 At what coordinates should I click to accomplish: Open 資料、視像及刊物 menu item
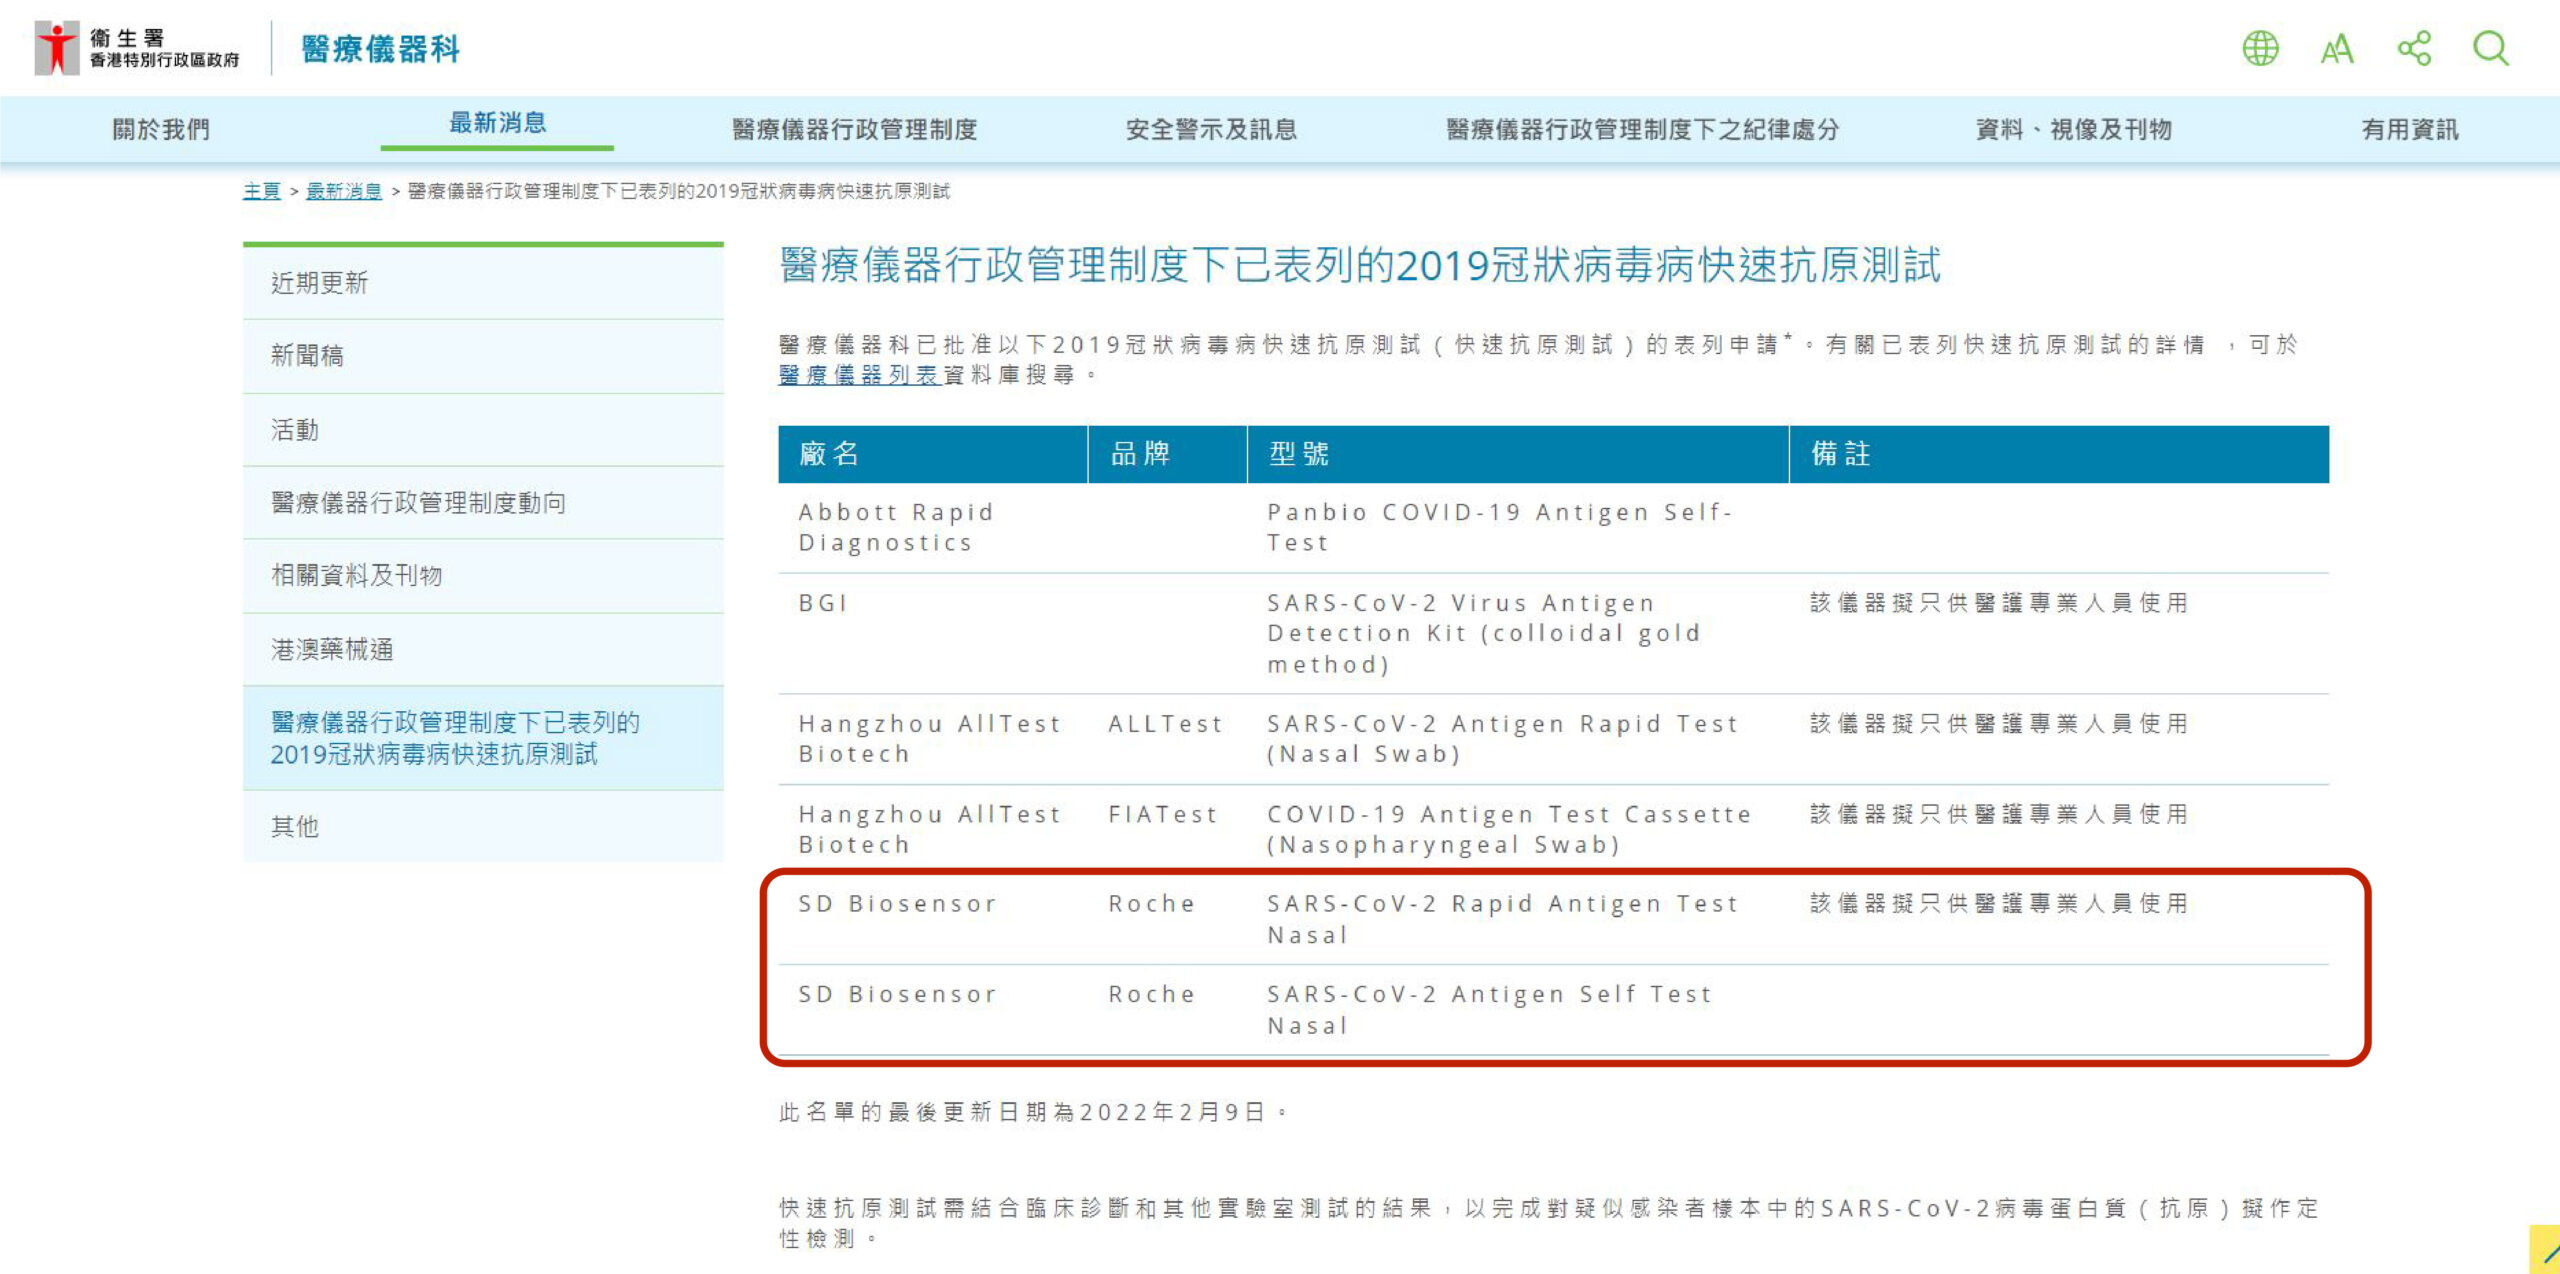tap(2074, 129)
